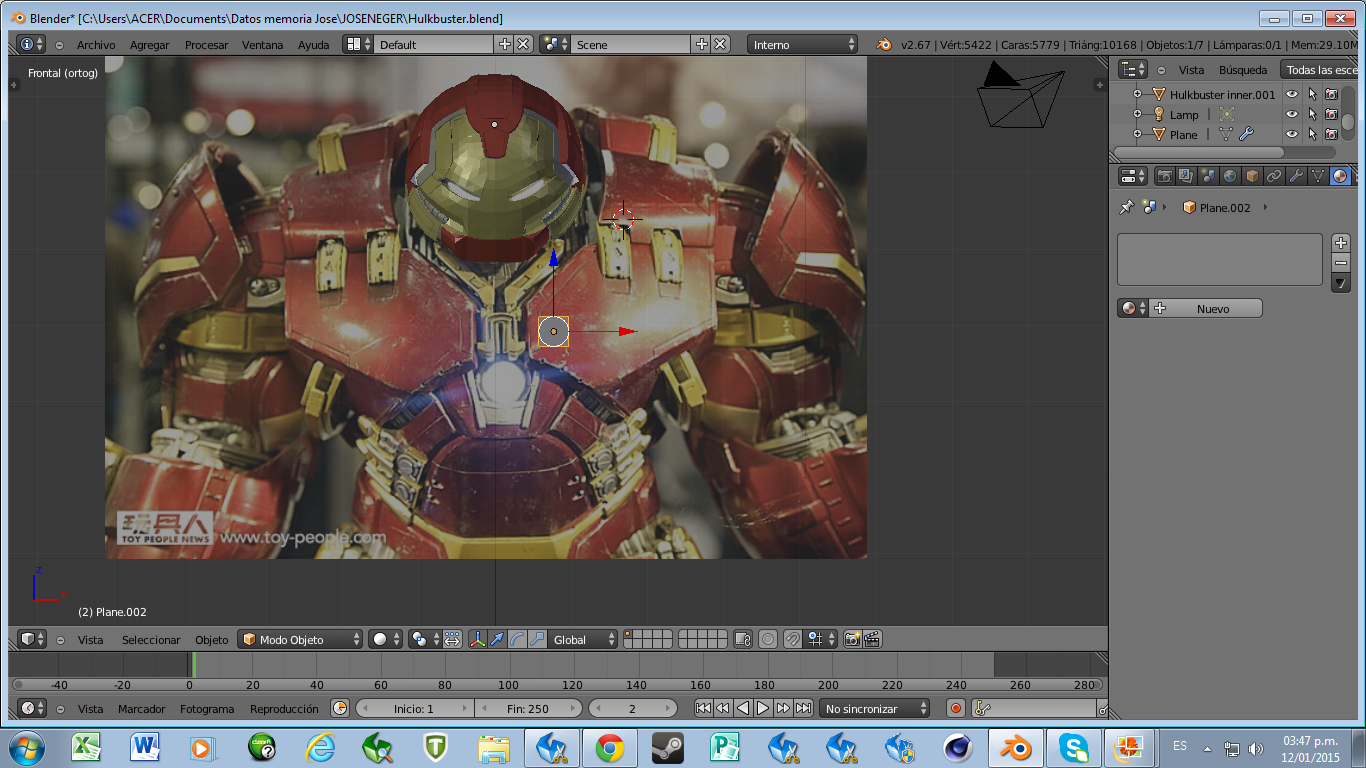Select the translate manipulator arrow icon
The width and height of the screenshot is (1366, 768).
[496, 639]
